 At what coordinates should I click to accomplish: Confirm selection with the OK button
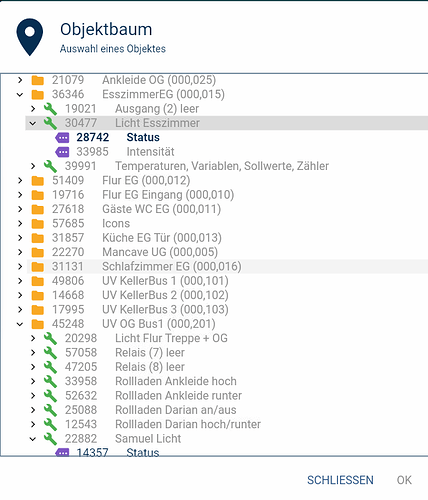coord(404,480)
